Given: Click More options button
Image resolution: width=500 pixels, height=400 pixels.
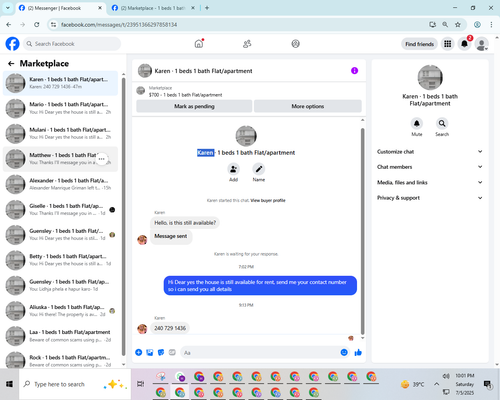Looking at the screenshot, I should pyautogui.click(x=308, y=106).
